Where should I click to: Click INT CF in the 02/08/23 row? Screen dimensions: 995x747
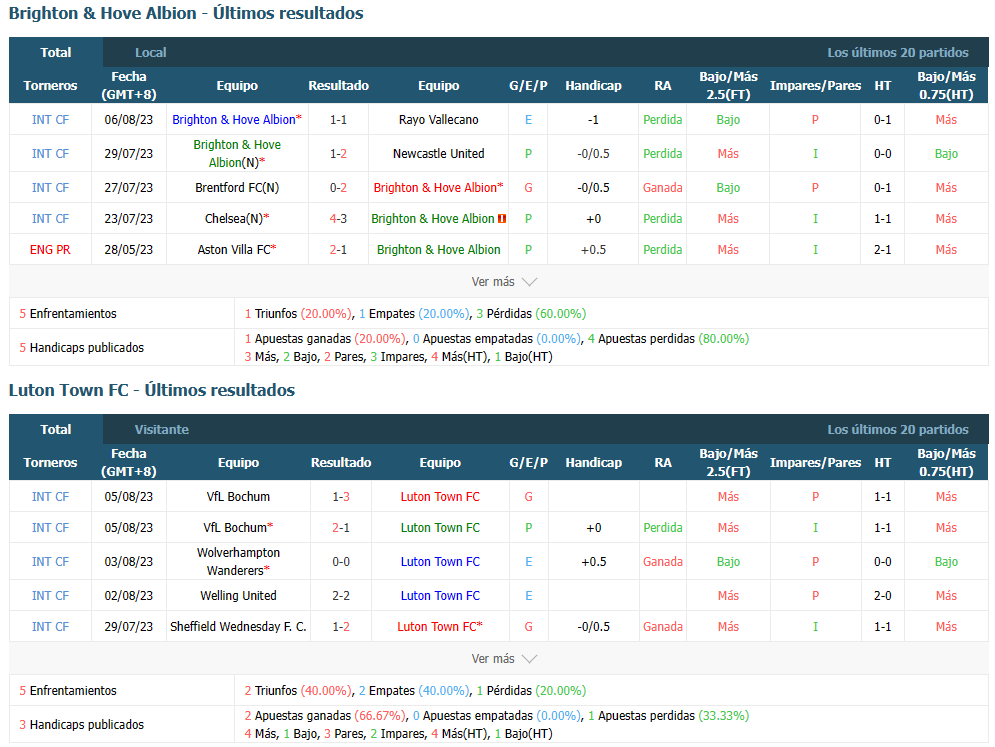pos(50,596)
